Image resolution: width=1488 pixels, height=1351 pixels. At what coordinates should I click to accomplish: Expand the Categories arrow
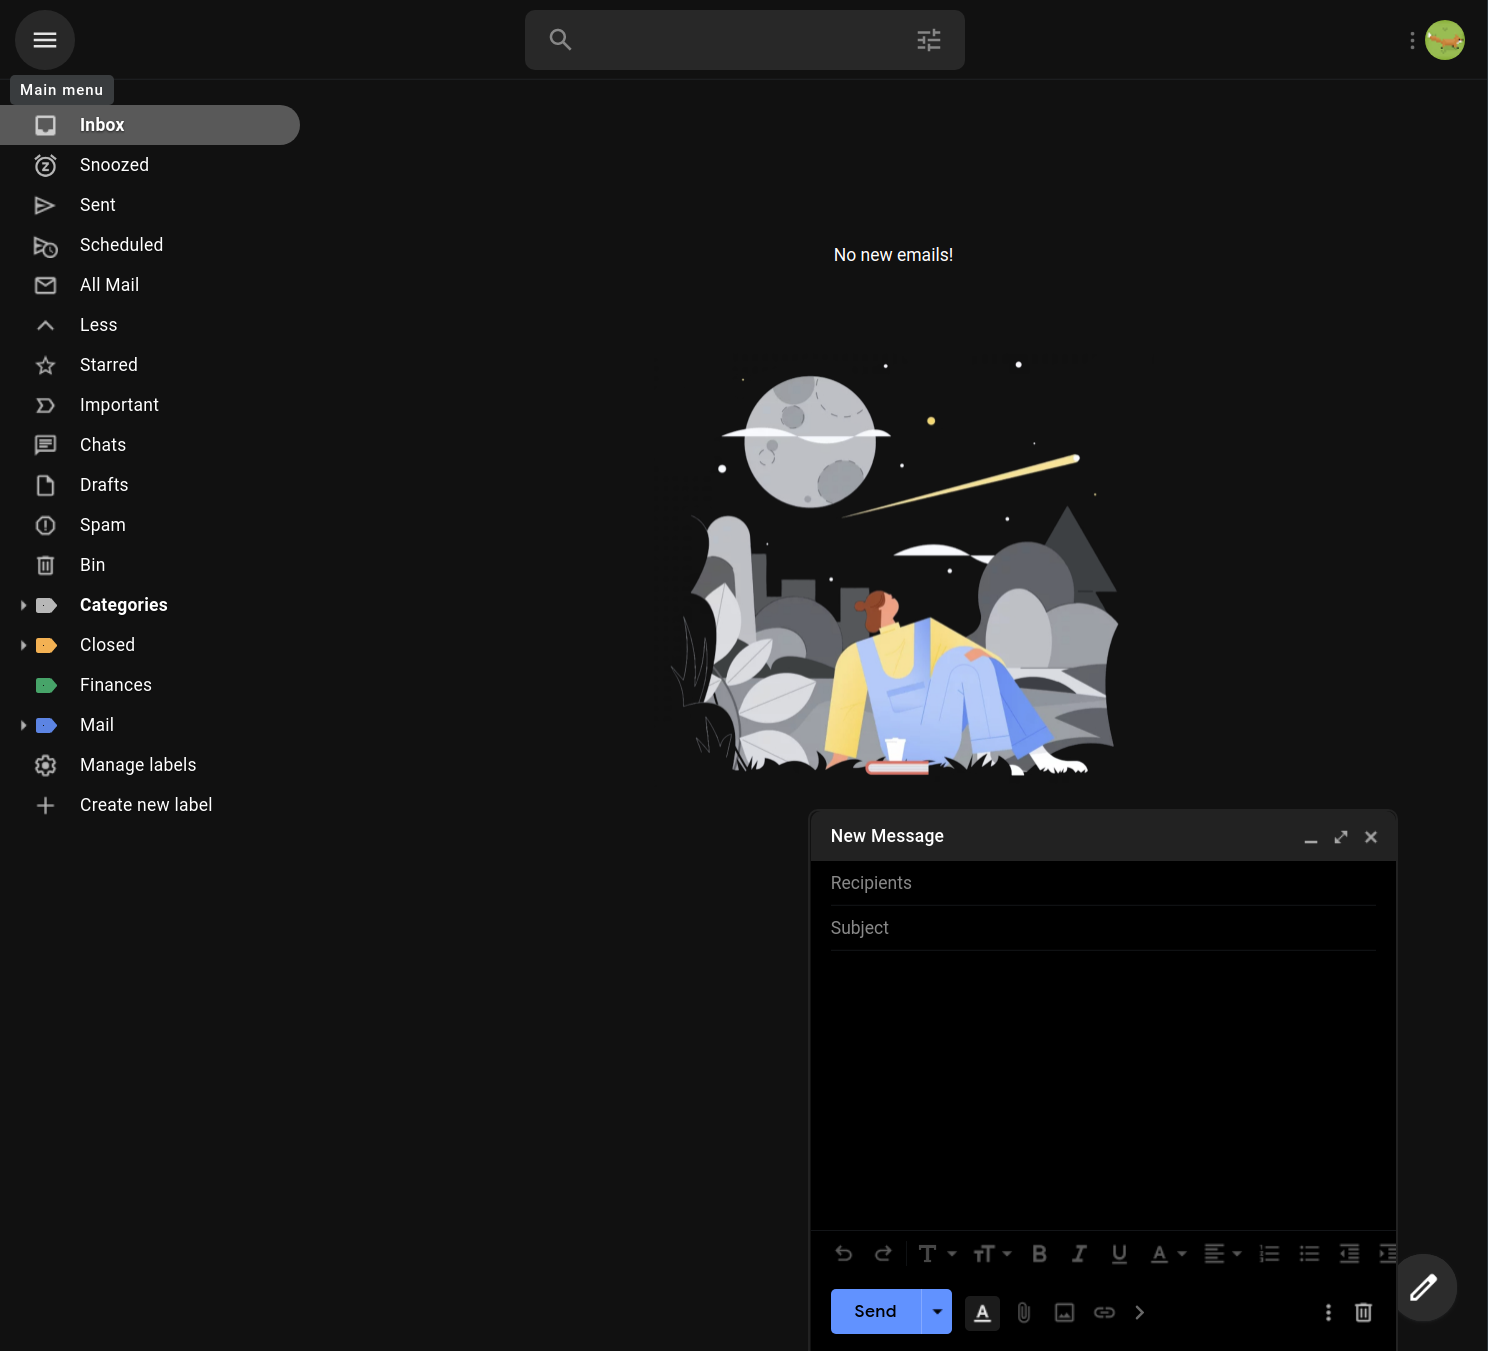(x=23, y=605)
